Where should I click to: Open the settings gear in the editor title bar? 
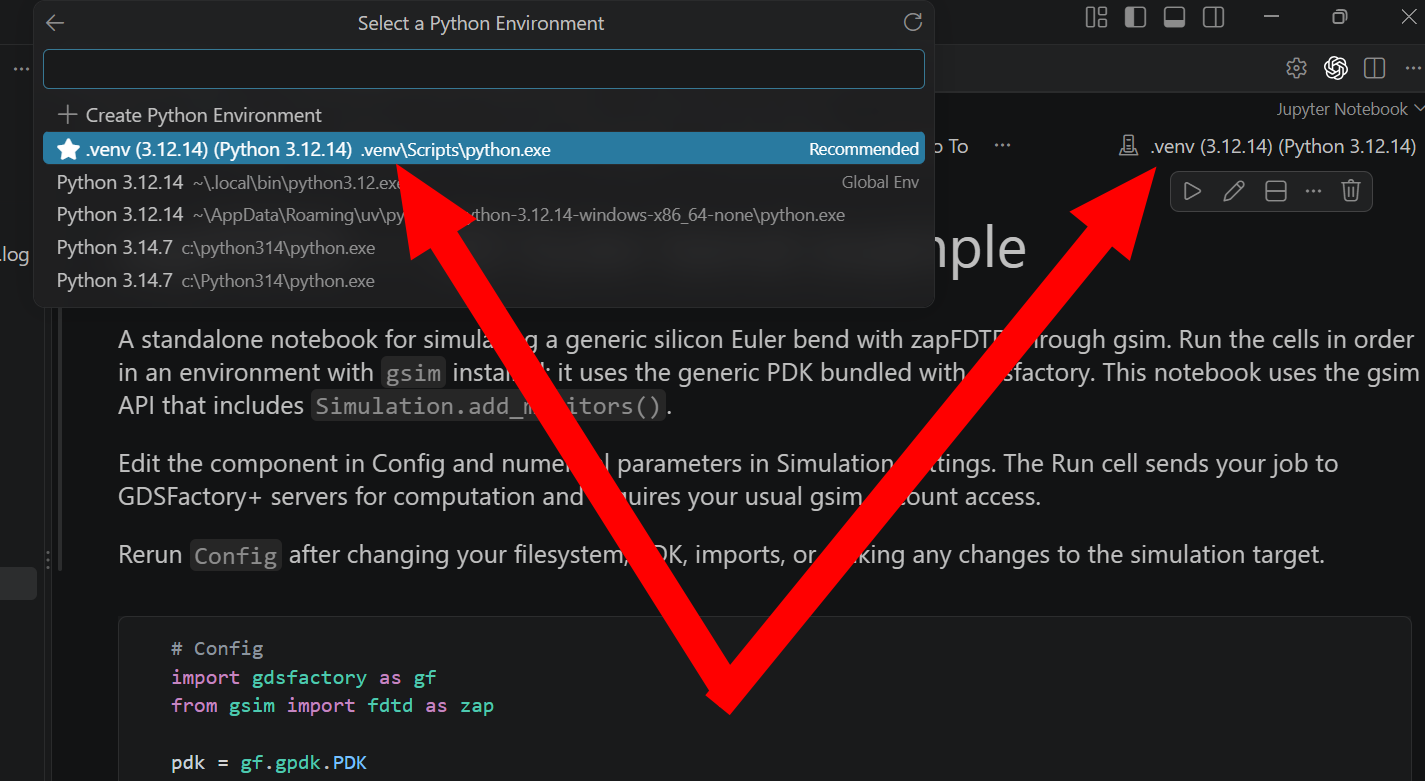1296,68
